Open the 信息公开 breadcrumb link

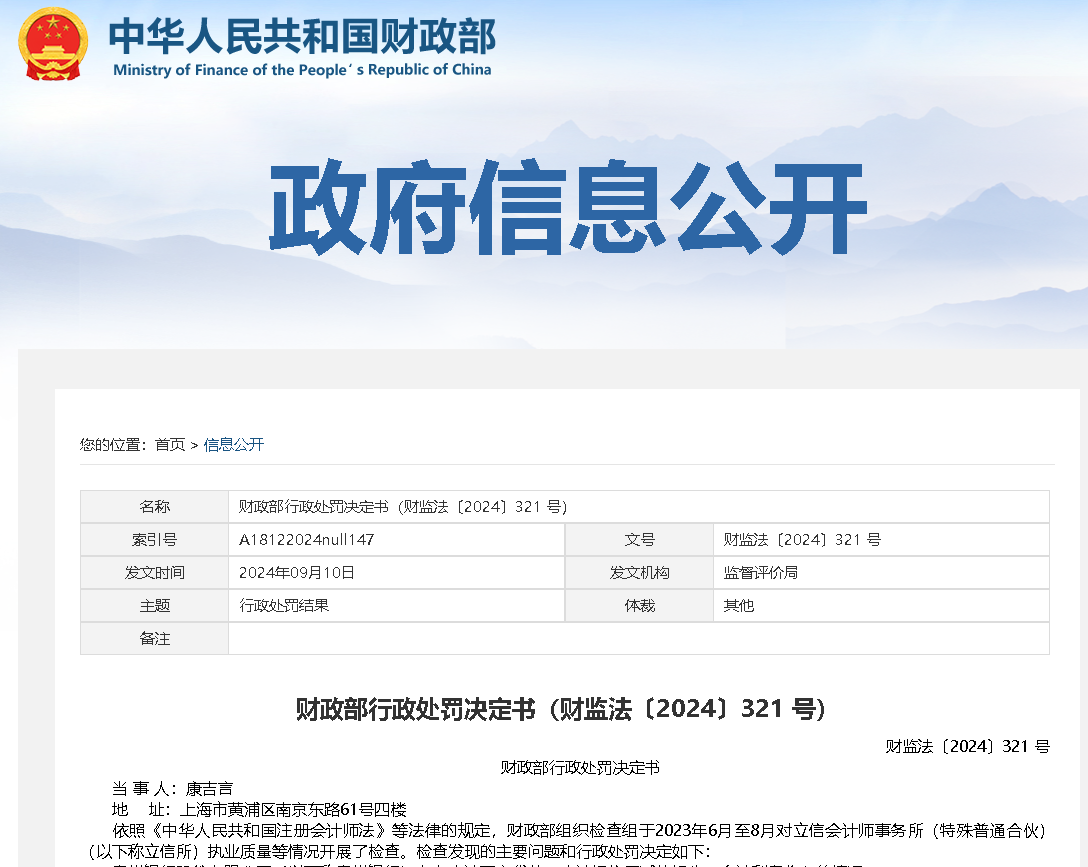coord(234,445)
